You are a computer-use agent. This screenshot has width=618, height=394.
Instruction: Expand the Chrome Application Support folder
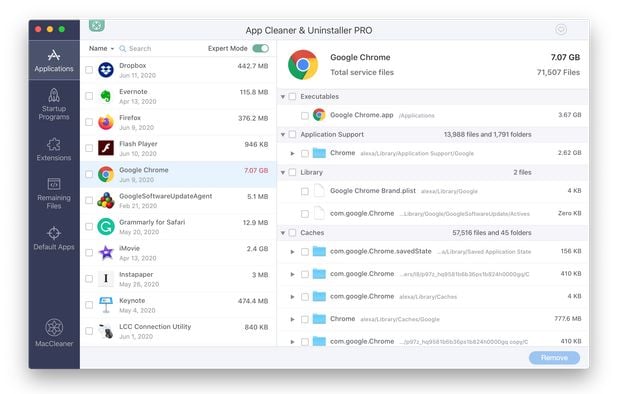pyautogui.click(x=292, y=153)
